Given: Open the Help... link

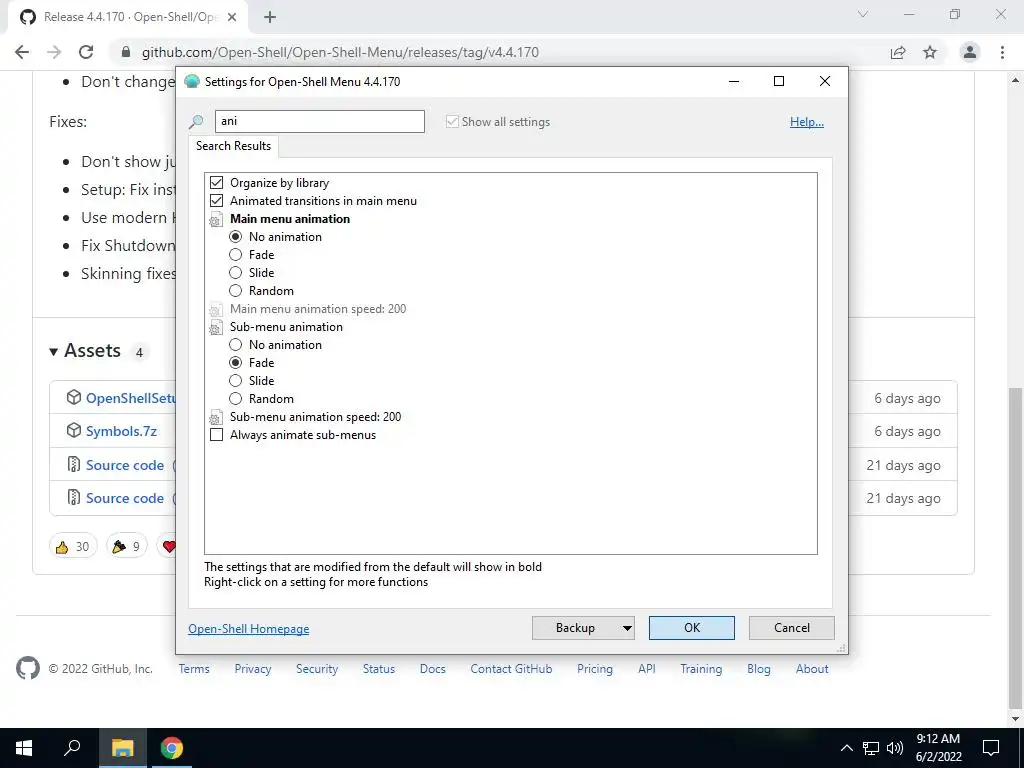Looking at the screenshot, I should pyautogui.click(x=807, y=122).
